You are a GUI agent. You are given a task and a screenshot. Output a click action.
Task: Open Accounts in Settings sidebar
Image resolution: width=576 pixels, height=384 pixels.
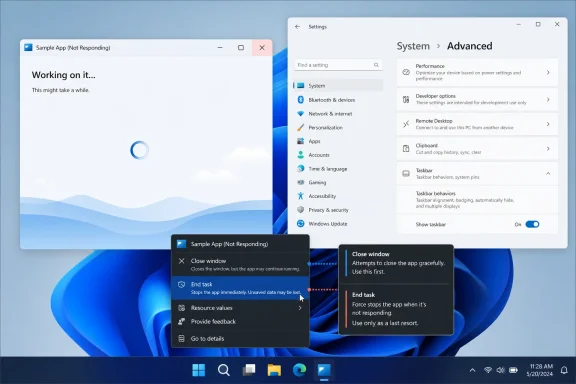point(338,155)
